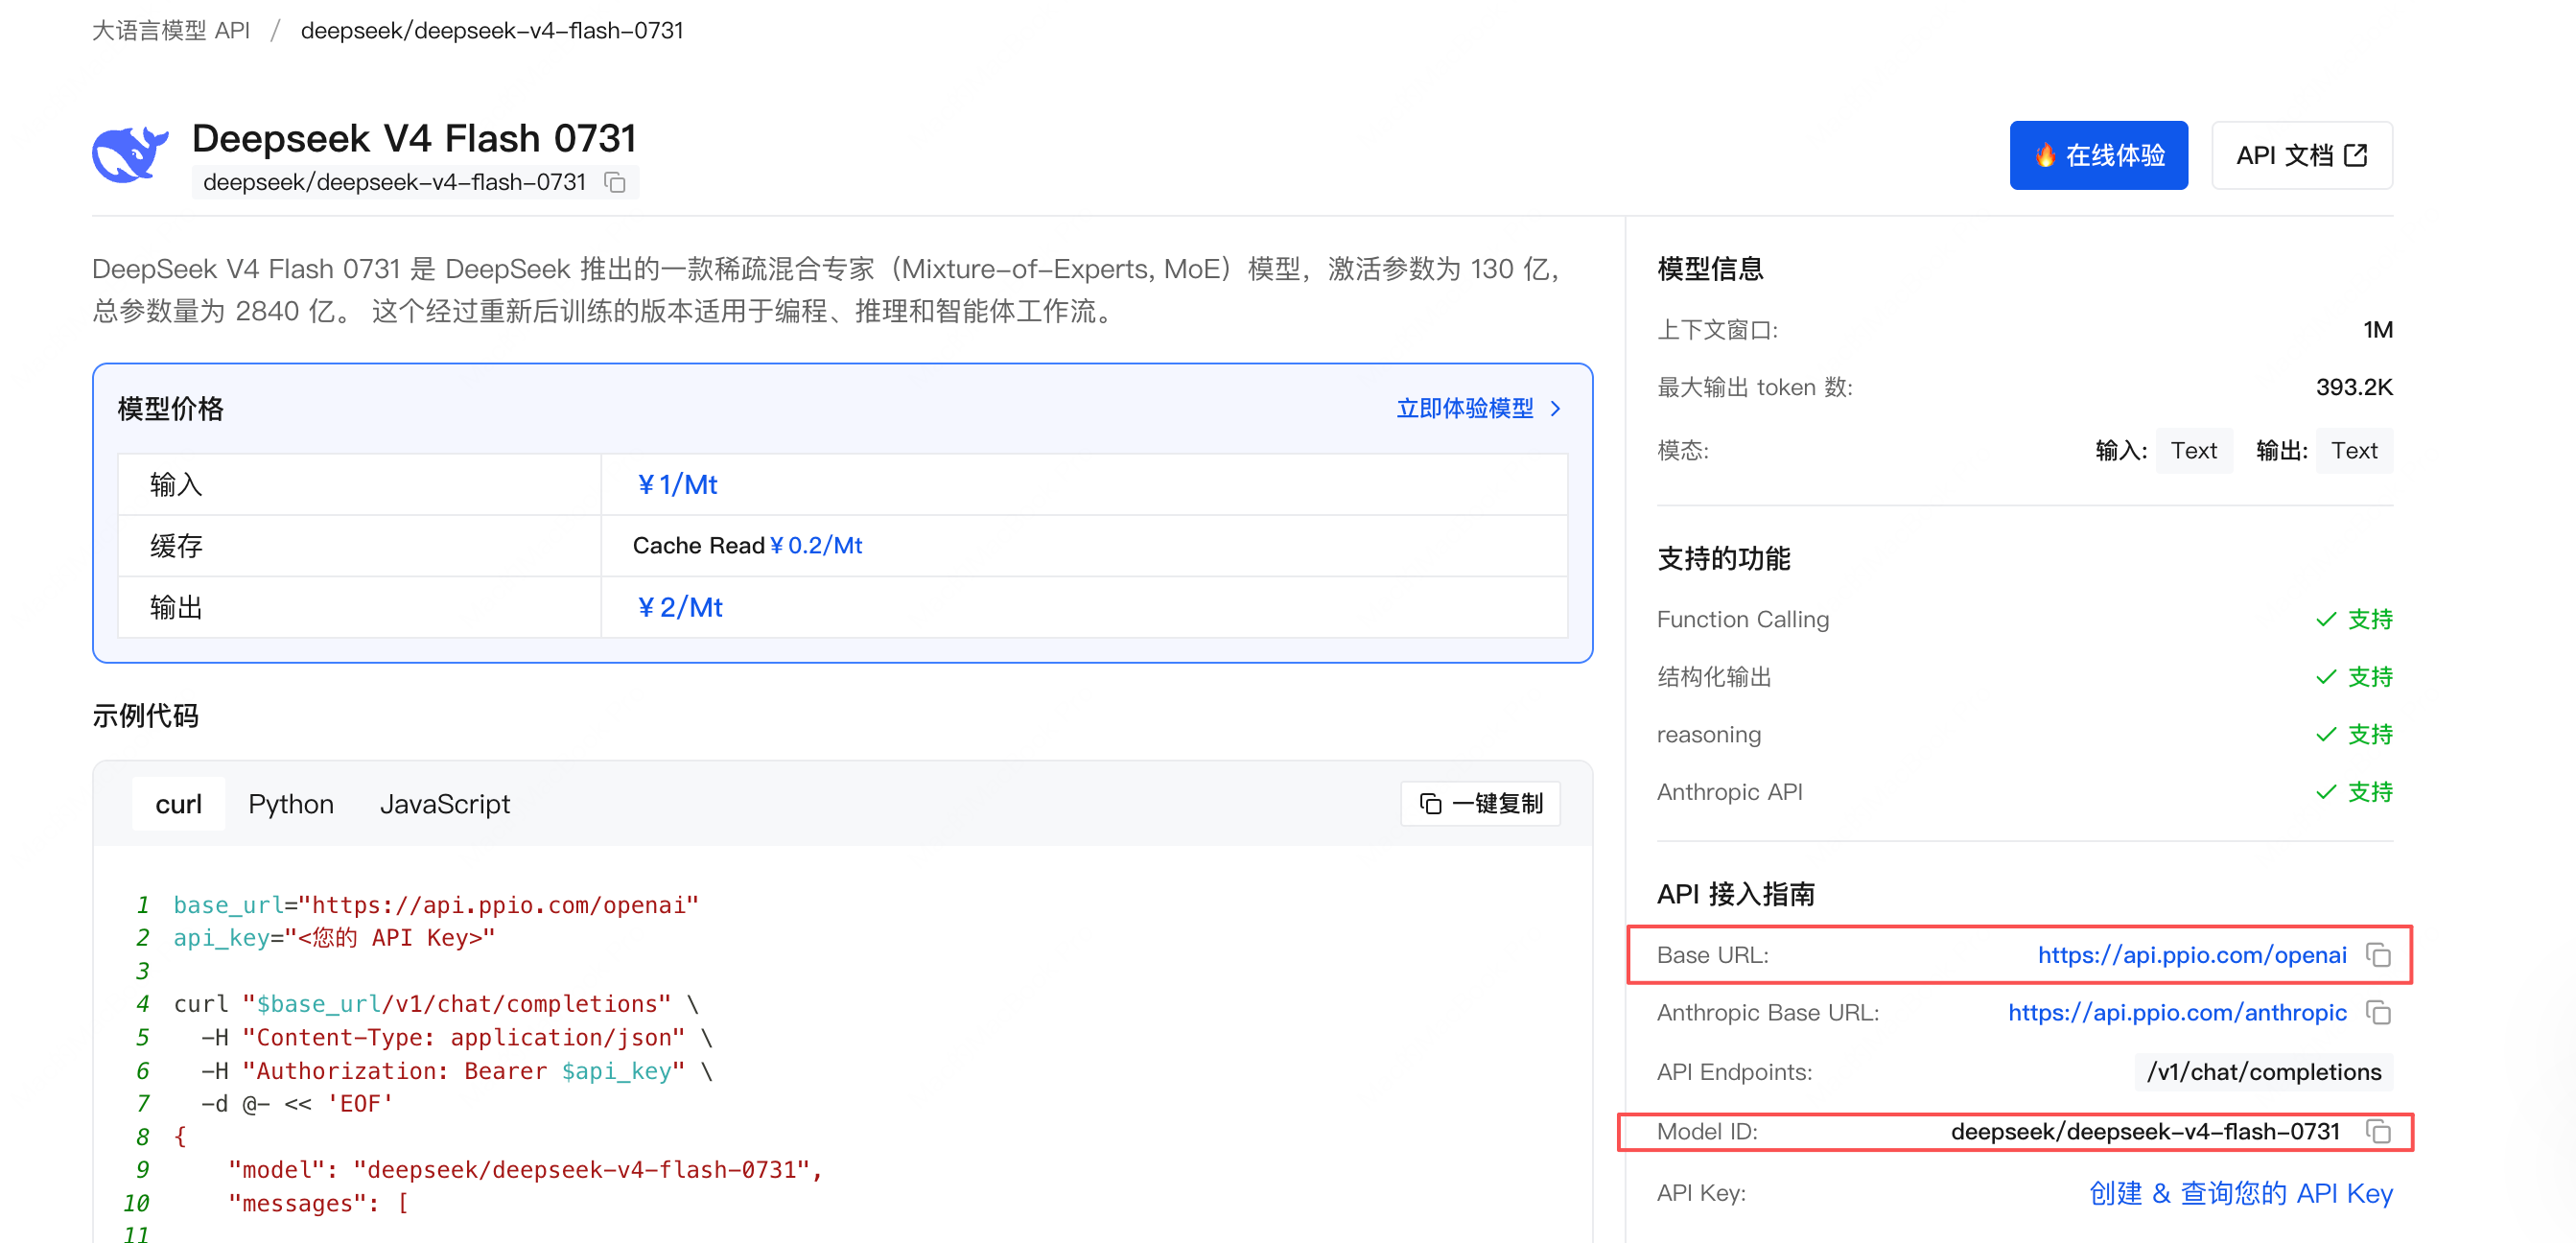The image size is (2576, 1243).
Task: Copy the Model ID value
Action: coord(2378,1131)
